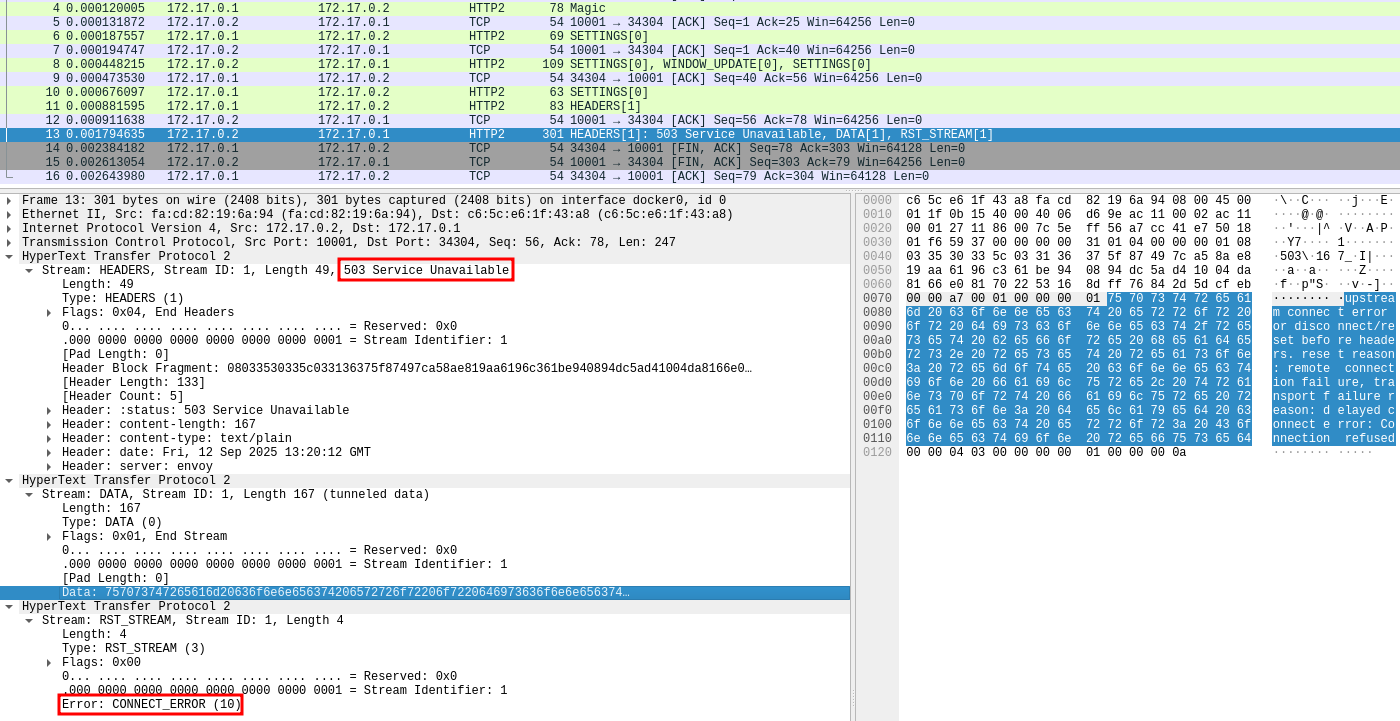
Task: Expand the Header: :status 503 entry
Action: pos(49,411)
